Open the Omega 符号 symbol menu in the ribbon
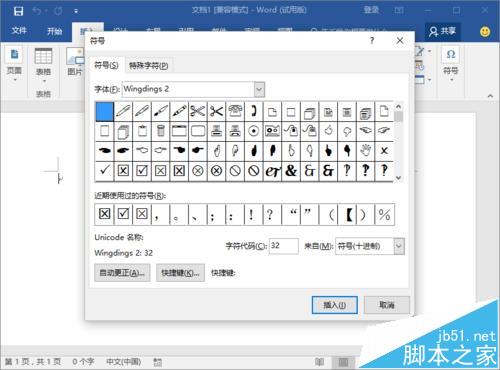This screenshot has height=370, width=500. tap(451, 63)
